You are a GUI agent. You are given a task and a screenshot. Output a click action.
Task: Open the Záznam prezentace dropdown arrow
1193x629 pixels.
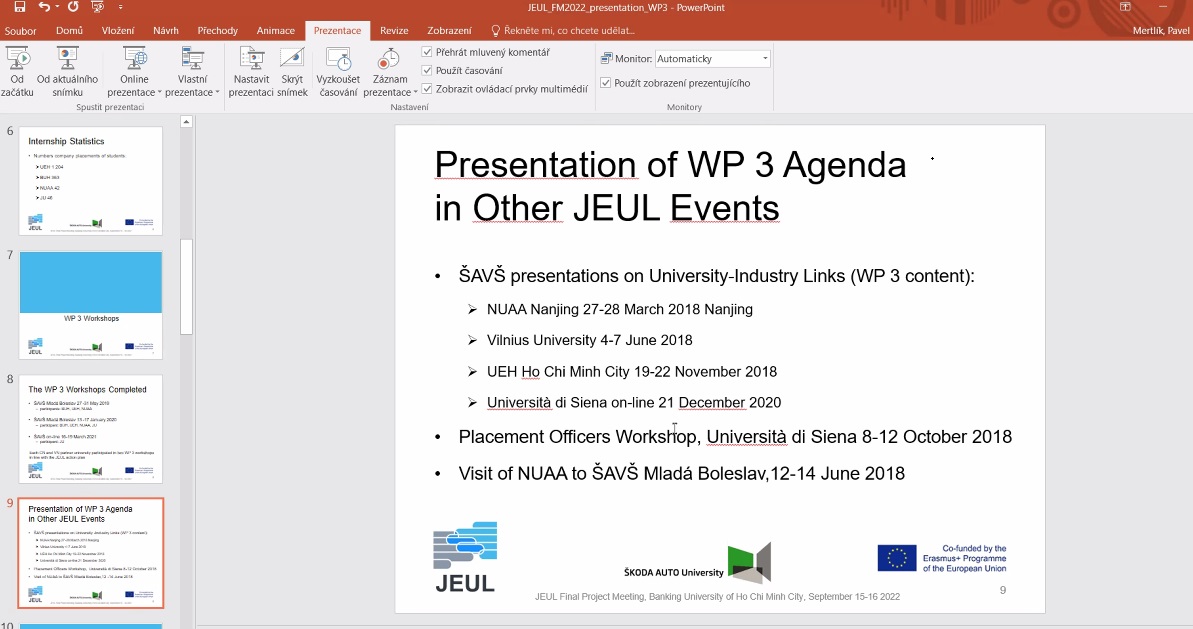click(415, 92)
